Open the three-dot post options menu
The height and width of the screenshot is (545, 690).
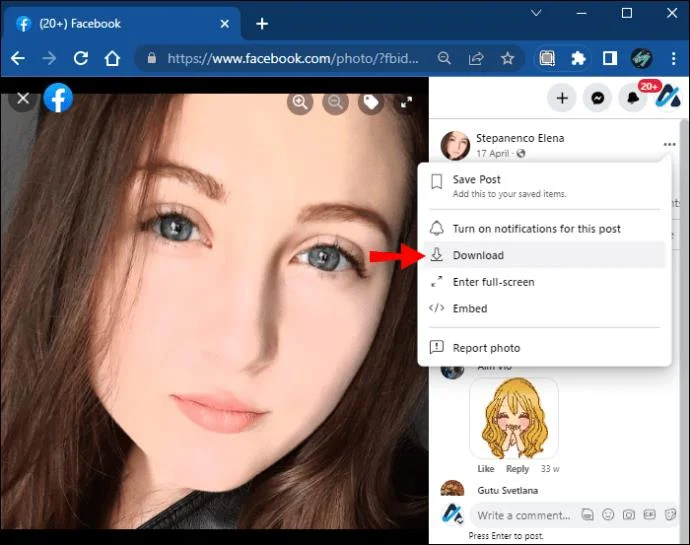[669, 144]
